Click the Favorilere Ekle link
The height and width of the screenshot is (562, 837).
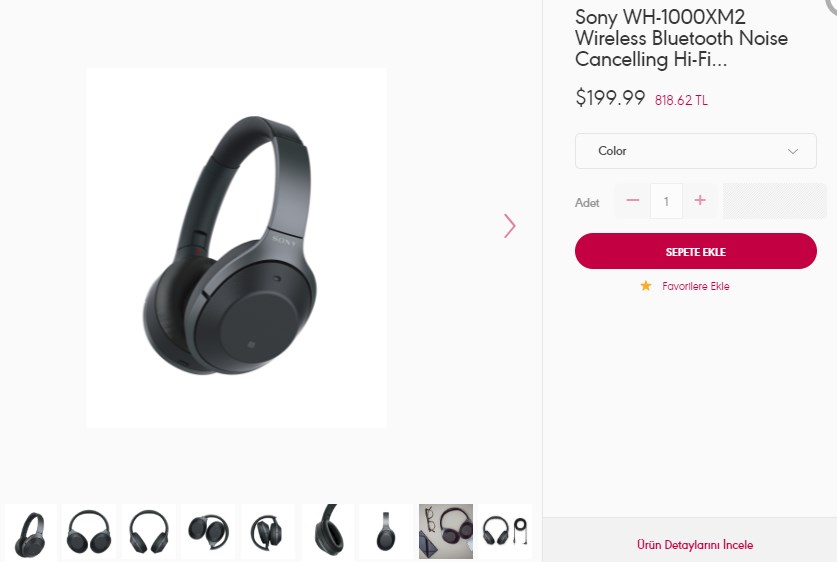[x=695, y=286]
